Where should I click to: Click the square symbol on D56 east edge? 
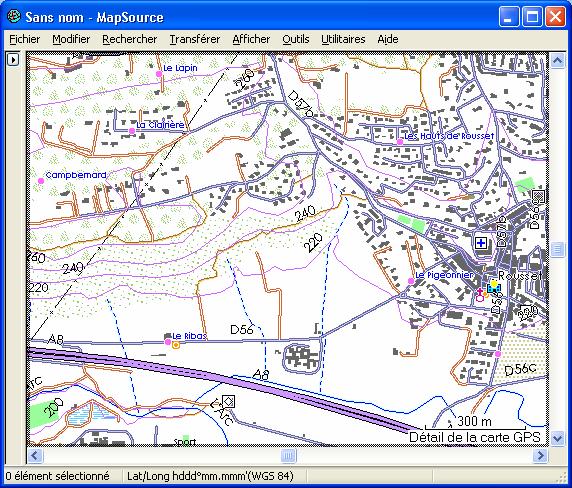point(538,197)
